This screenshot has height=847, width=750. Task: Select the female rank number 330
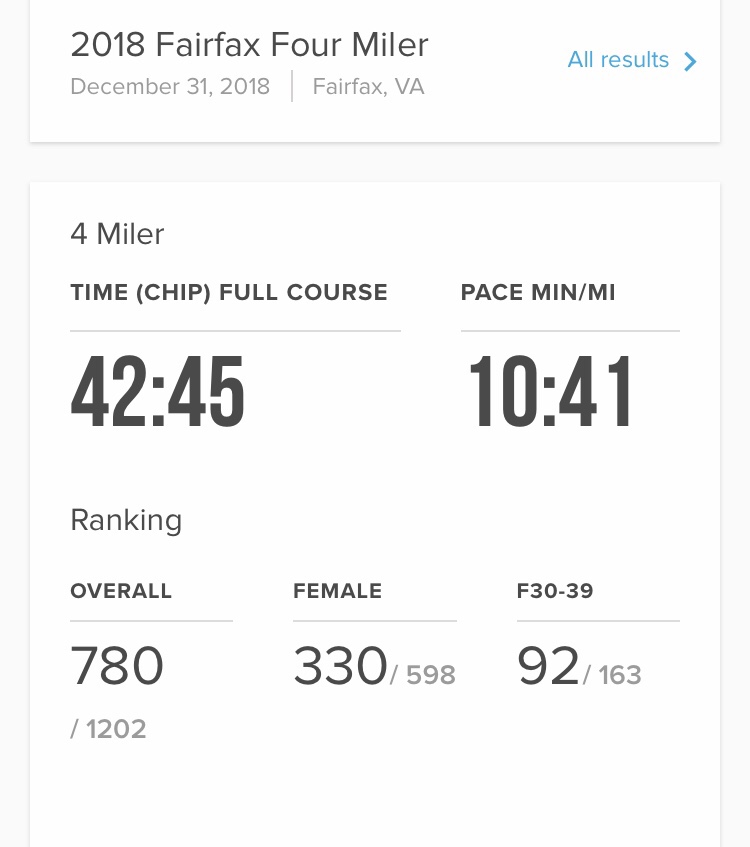(x=340, y=666)
